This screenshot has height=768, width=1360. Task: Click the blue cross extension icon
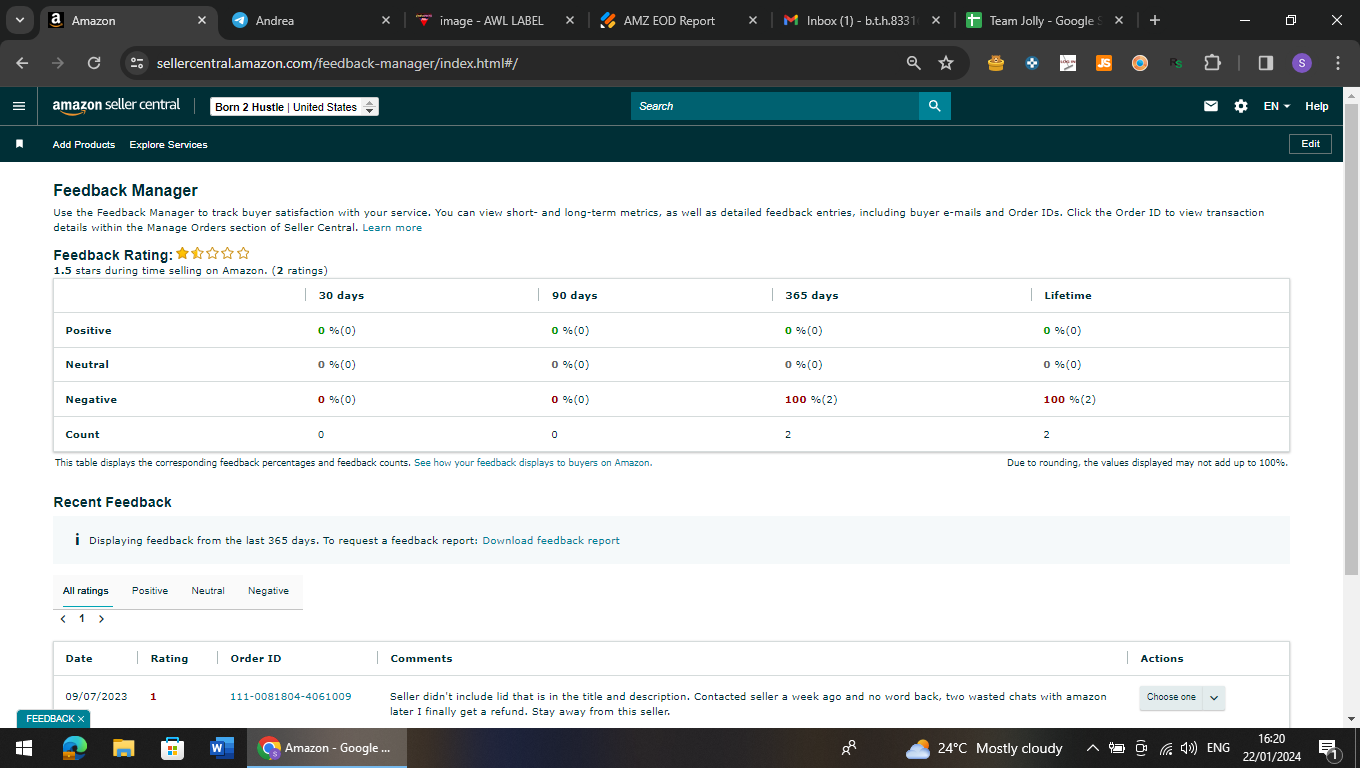click(1032, 63)
